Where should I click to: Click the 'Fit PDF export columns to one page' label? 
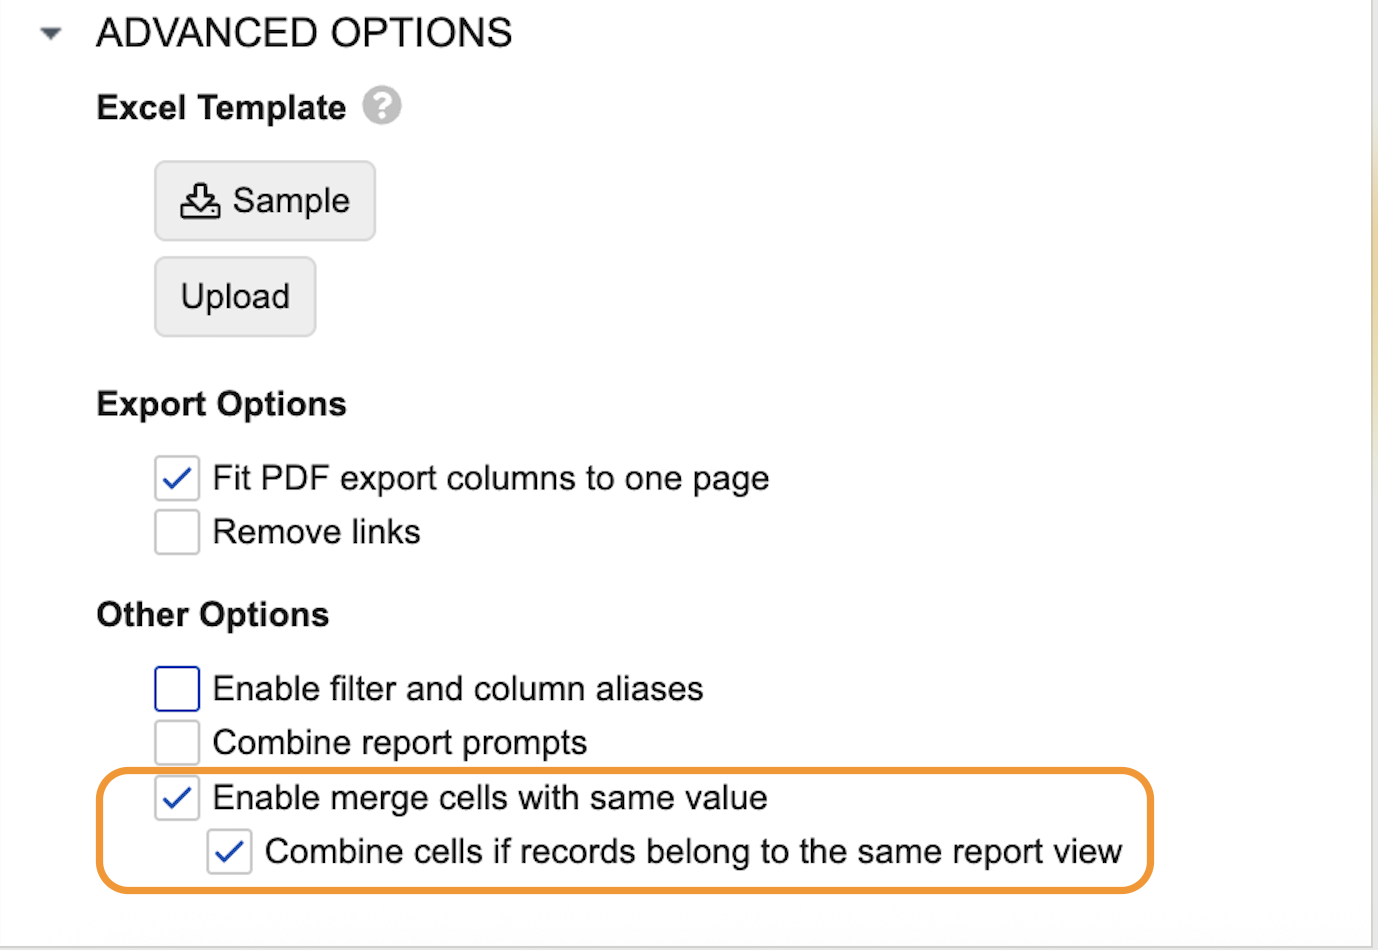tap(491, 479)
